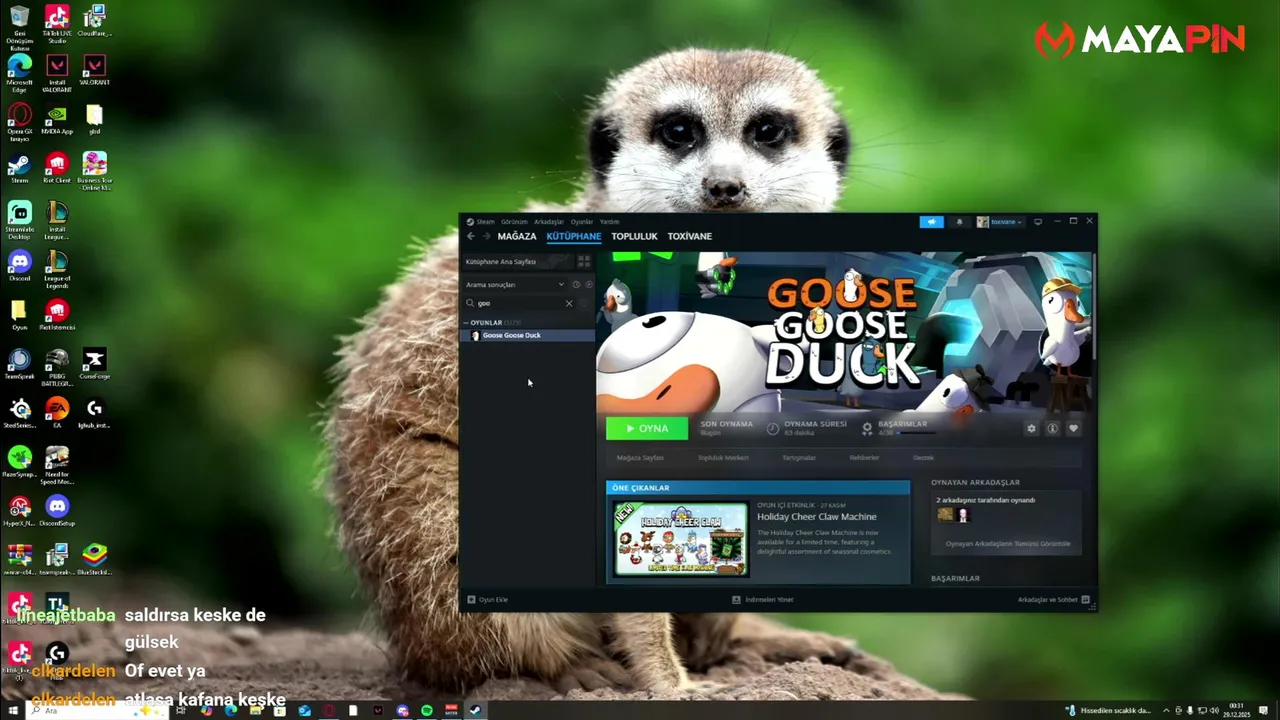Open the TOPLULUK community tab

point(634,236)
